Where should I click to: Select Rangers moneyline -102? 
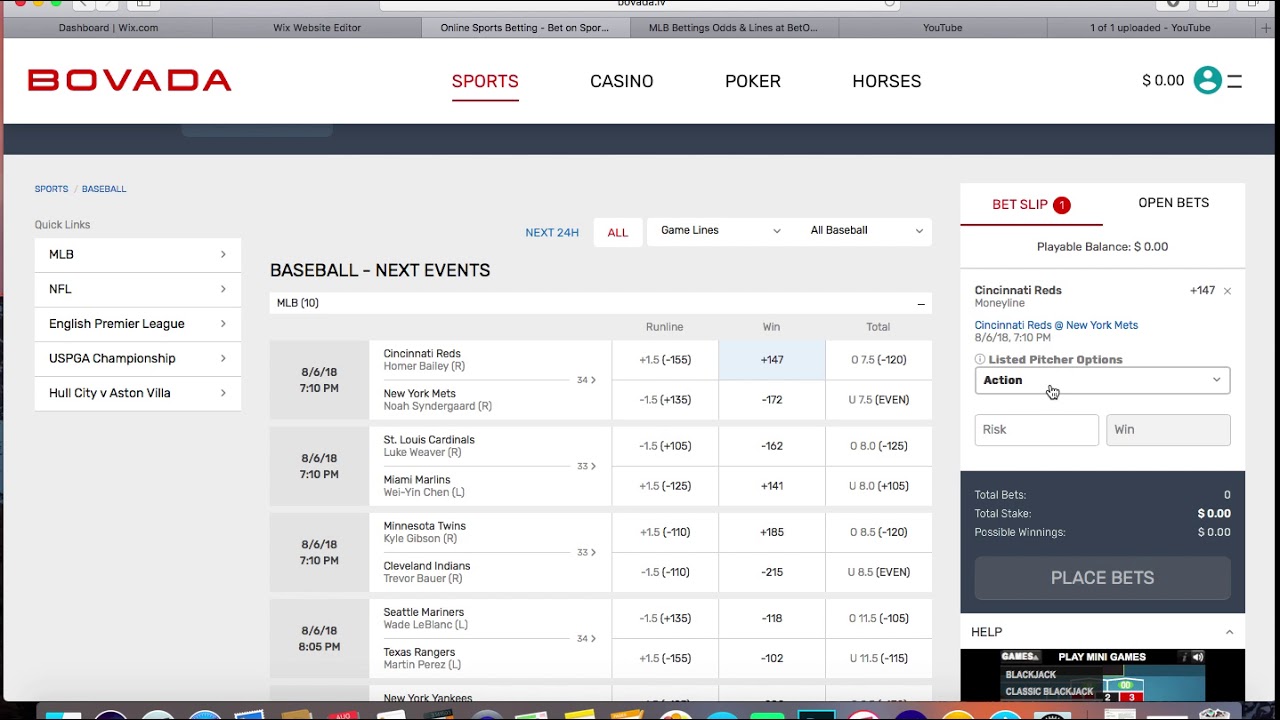[x=772, y=658]
